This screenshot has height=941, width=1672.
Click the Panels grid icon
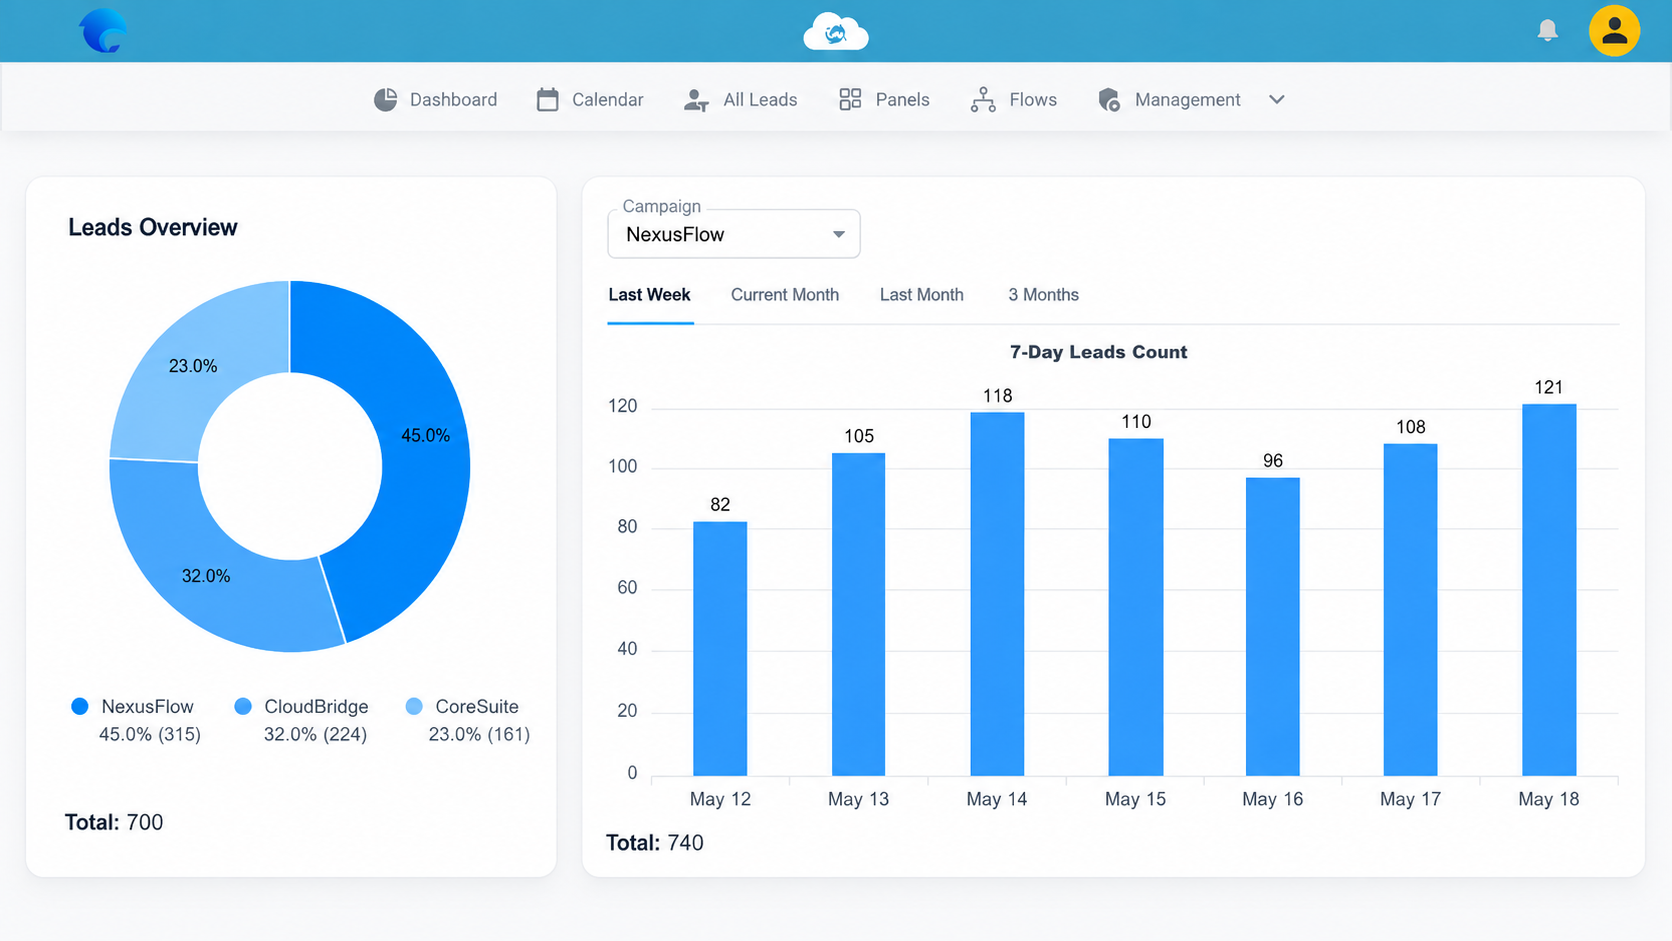850,99
